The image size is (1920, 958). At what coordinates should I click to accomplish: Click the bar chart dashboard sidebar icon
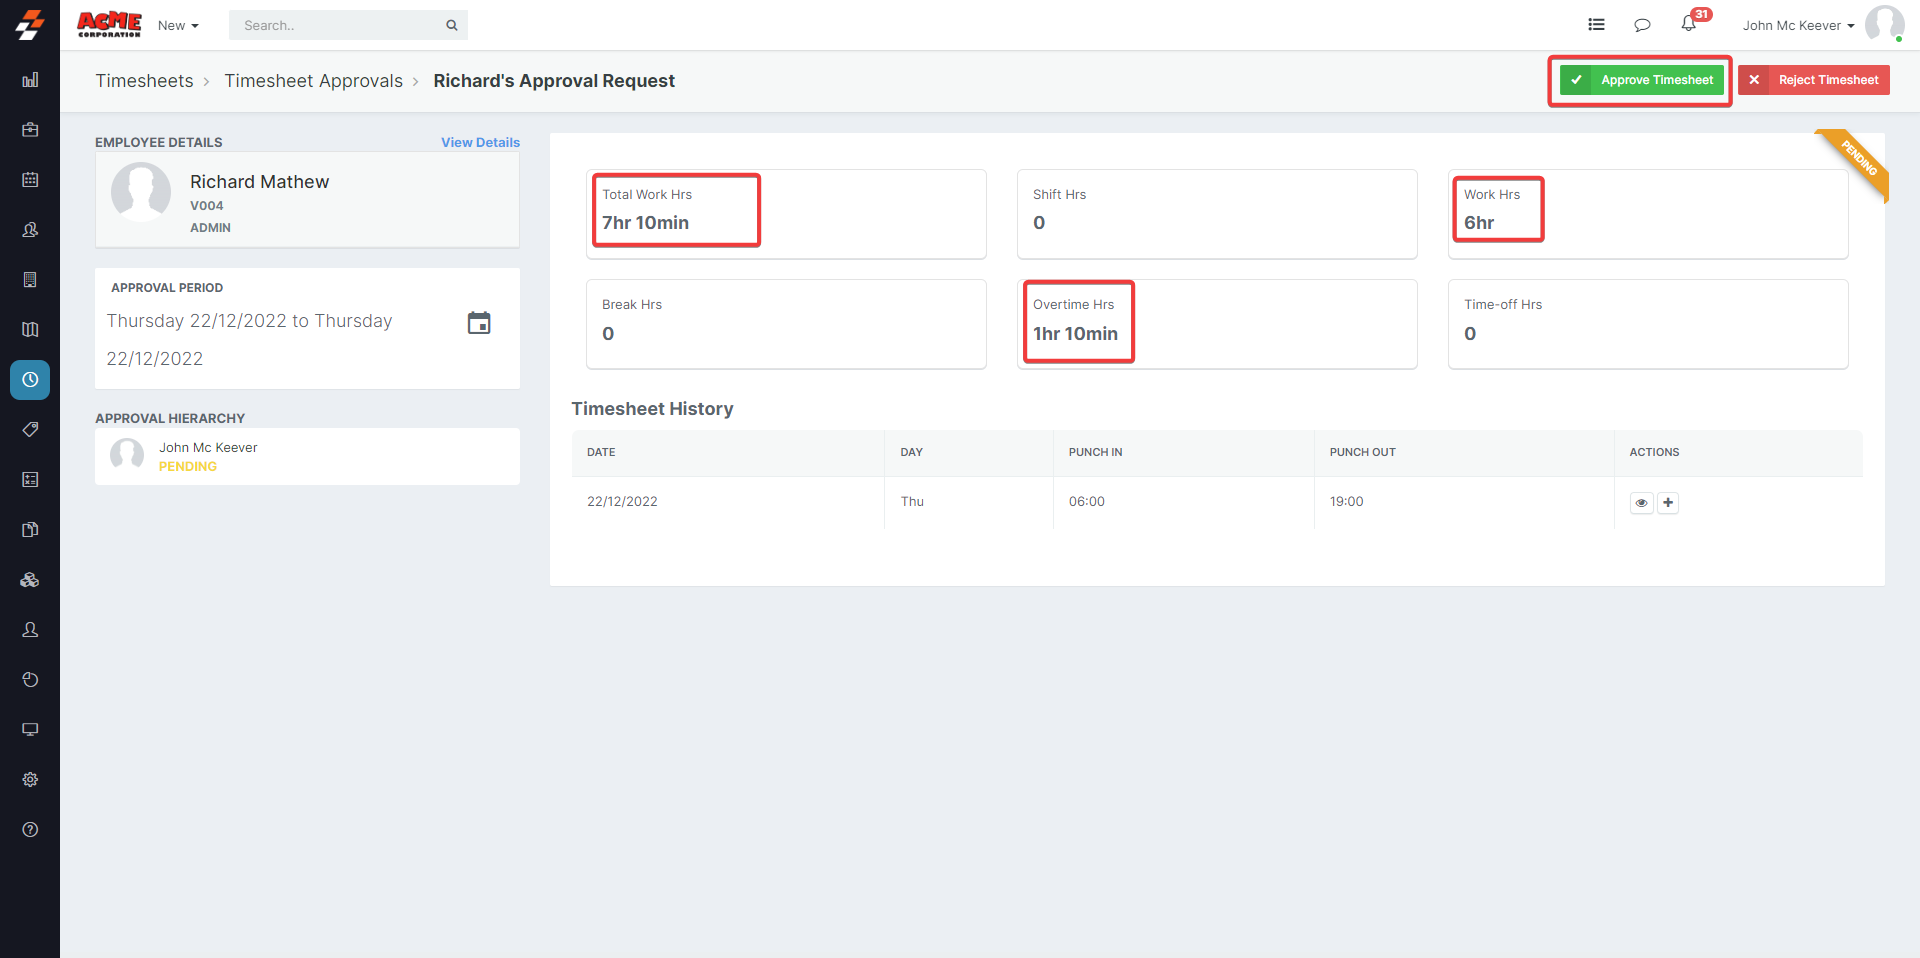pos(30,80)
